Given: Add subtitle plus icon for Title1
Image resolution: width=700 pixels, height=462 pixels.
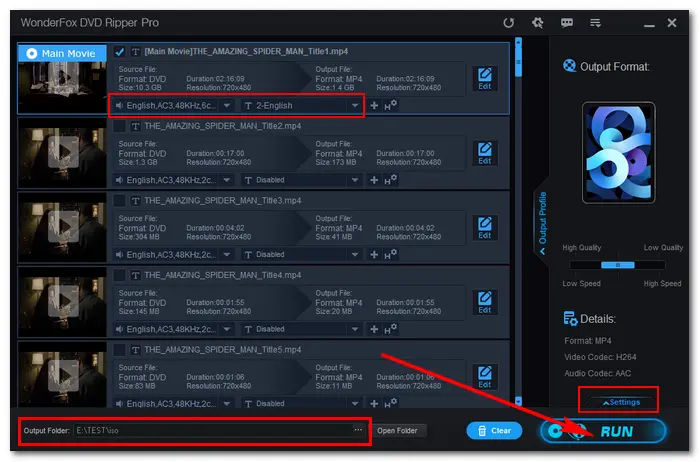Looking at the screenshot, I should coord(374,106).
